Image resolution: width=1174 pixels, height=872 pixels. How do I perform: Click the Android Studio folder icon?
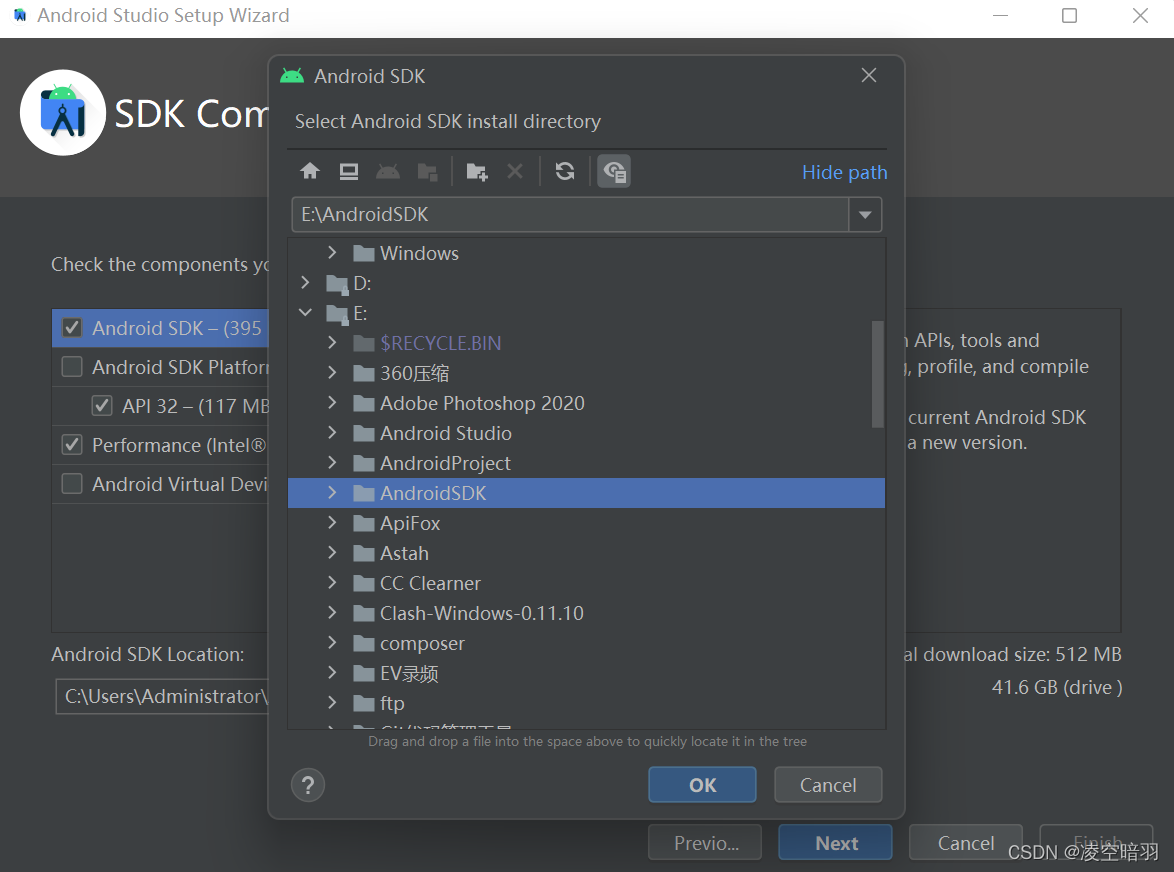(x=364, y=433)
